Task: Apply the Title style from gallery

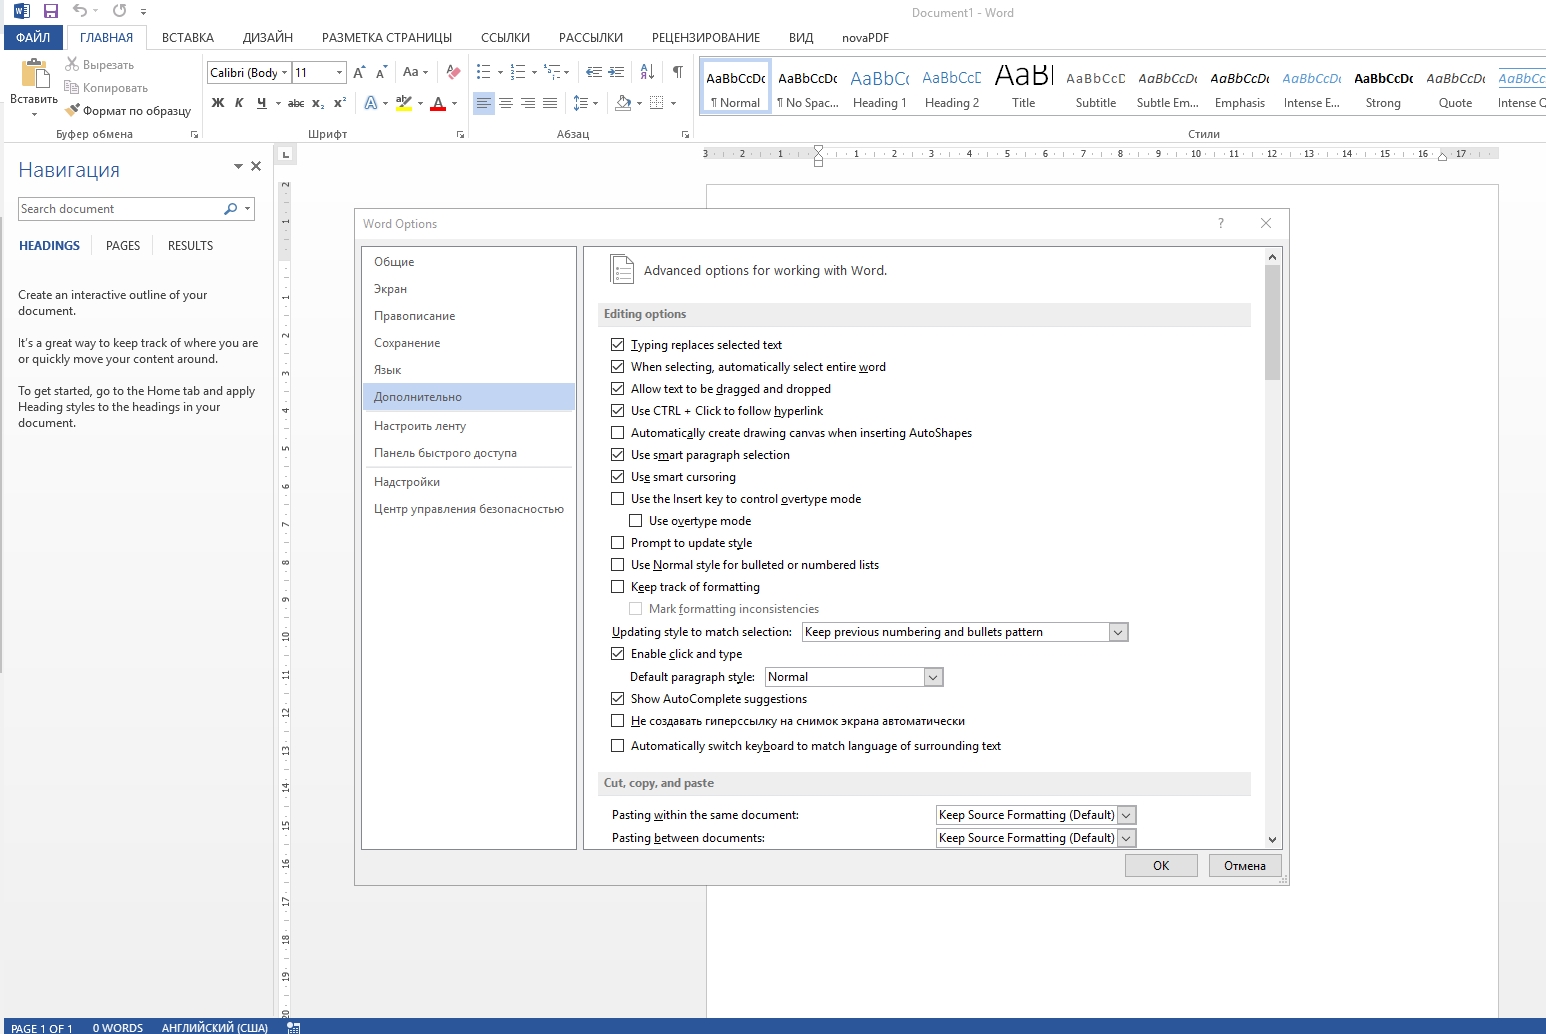Action: coord(1024,88)
